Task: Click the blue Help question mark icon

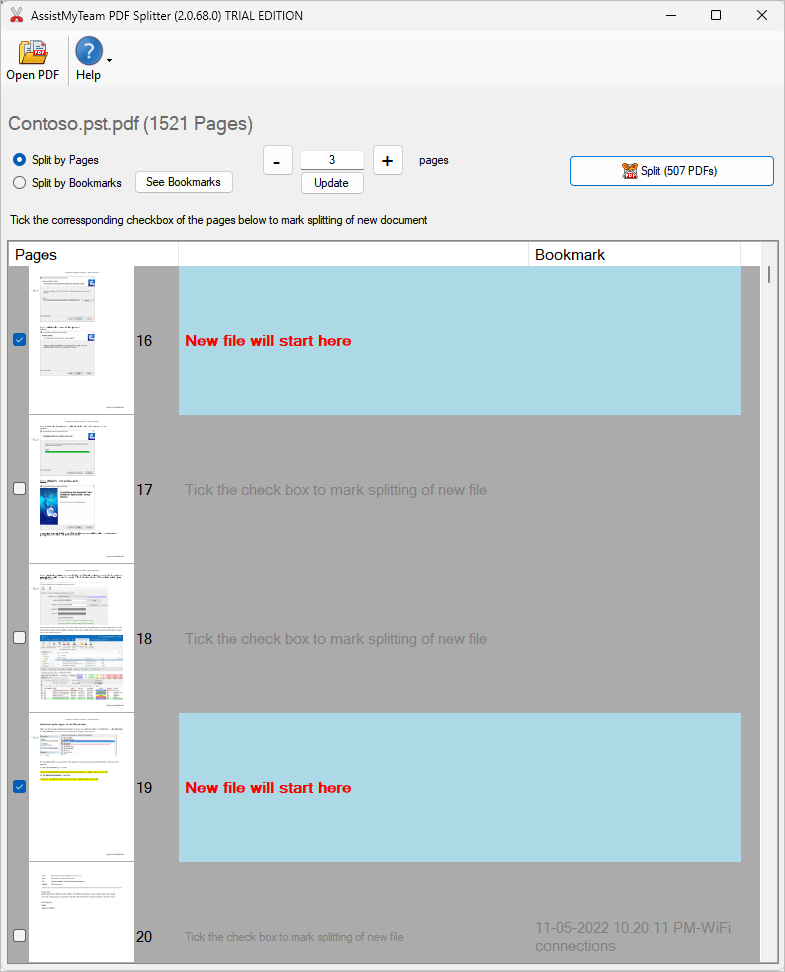Action: (88, 52)
